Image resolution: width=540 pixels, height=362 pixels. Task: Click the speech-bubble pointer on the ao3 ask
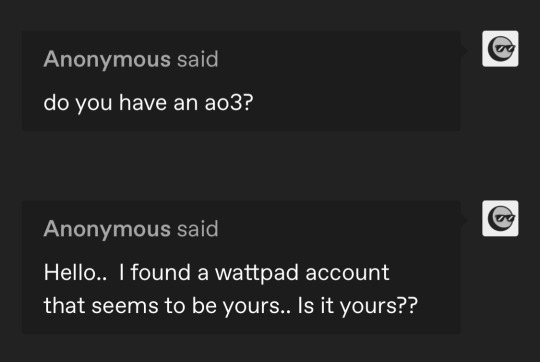coord(464,50)
